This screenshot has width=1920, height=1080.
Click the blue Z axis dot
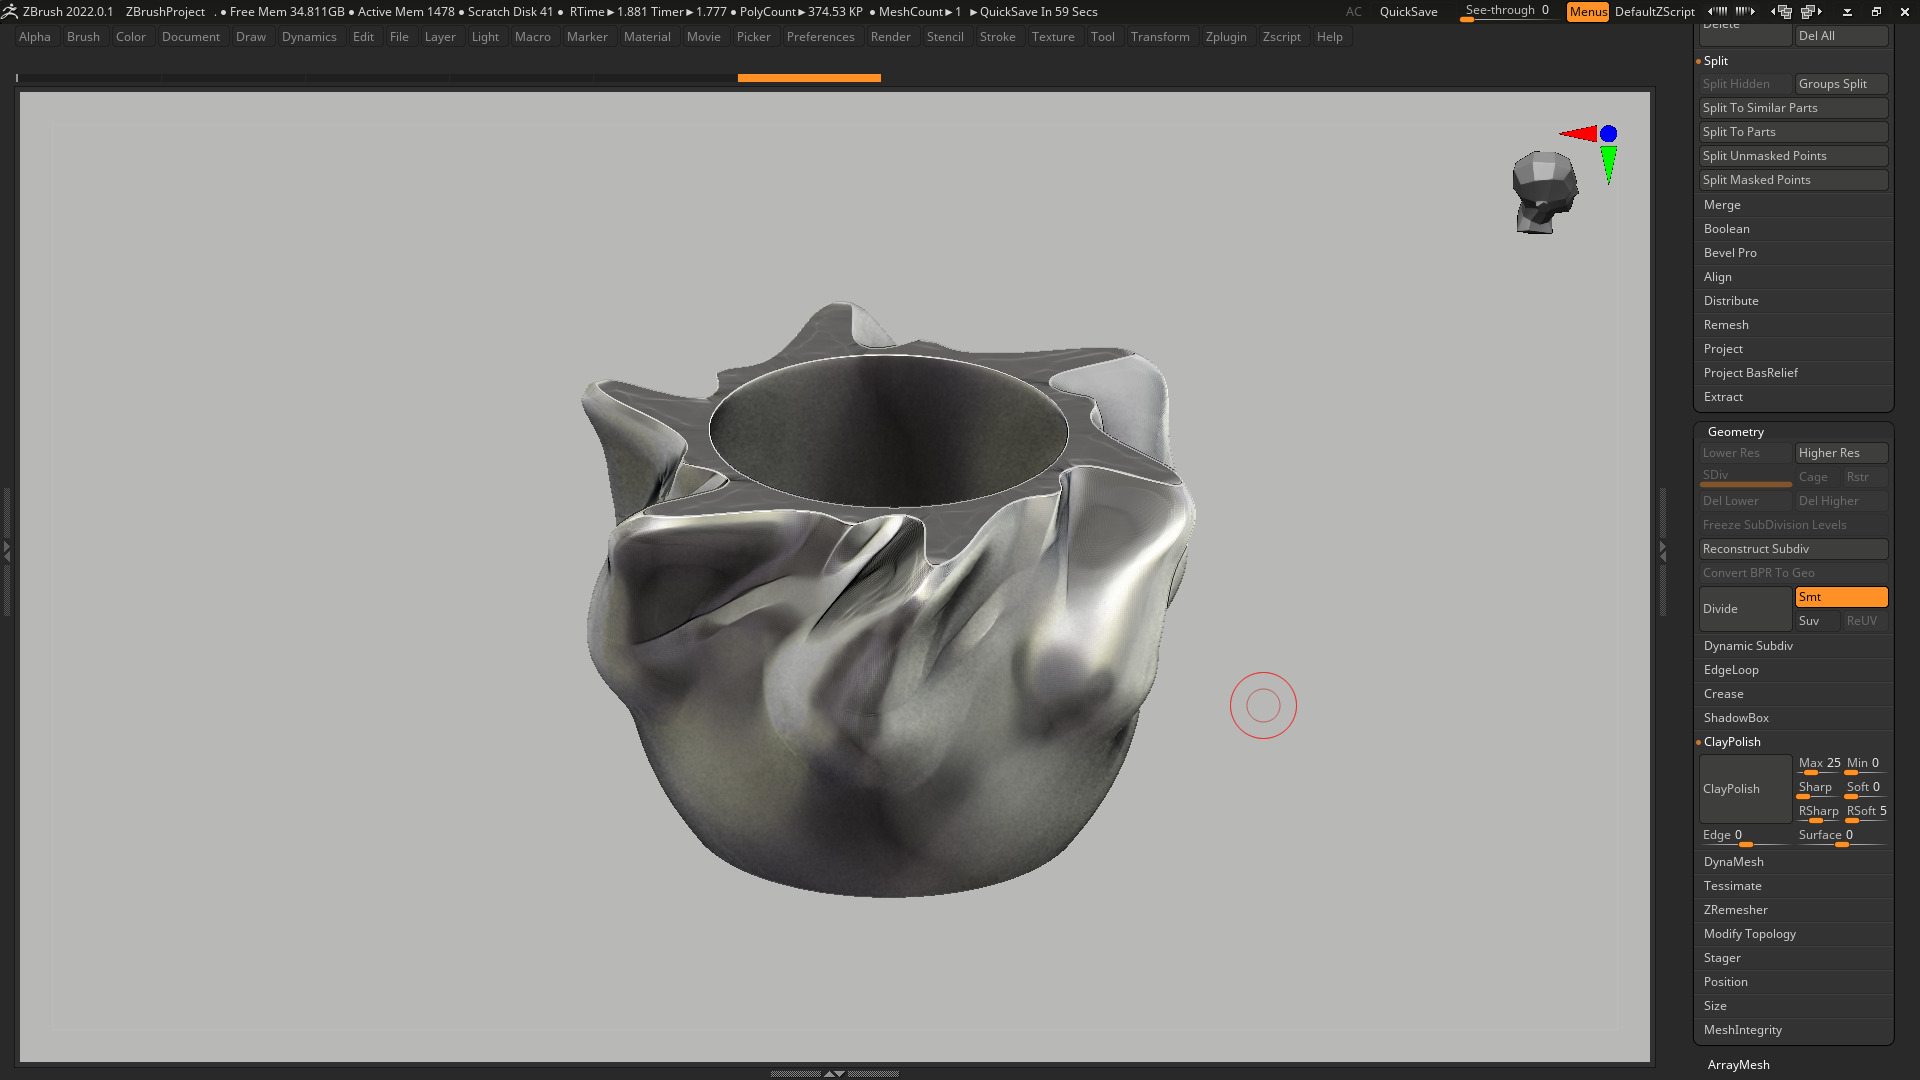pos(1608,133)
